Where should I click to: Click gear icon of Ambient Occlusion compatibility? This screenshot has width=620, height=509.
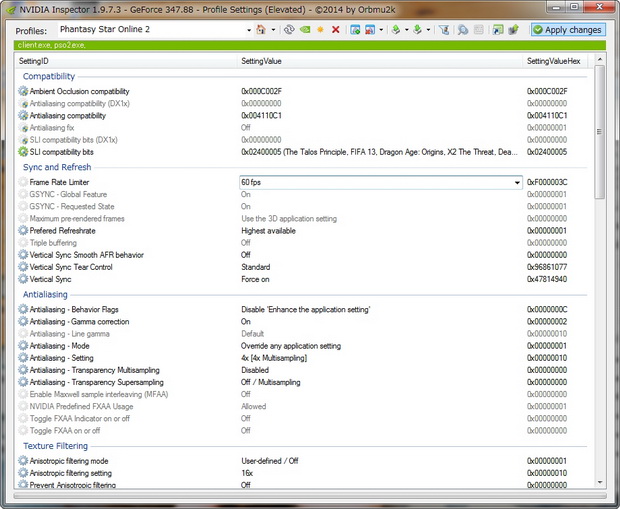click(x=23, y=91)
